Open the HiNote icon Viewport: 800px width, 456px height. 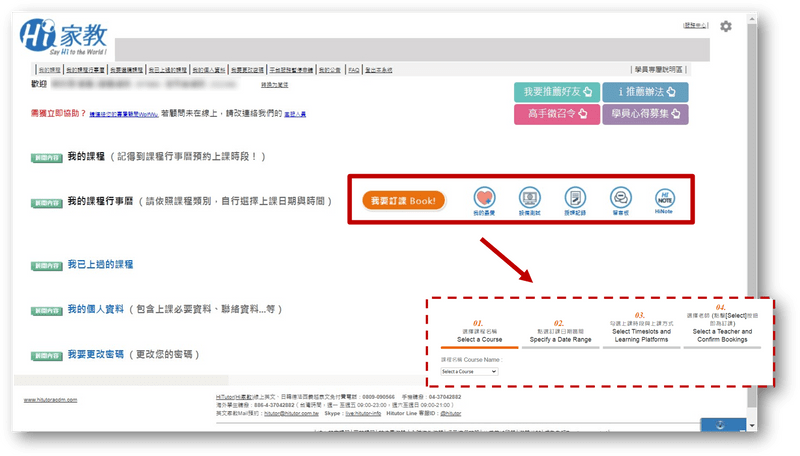tap(665, 198)
